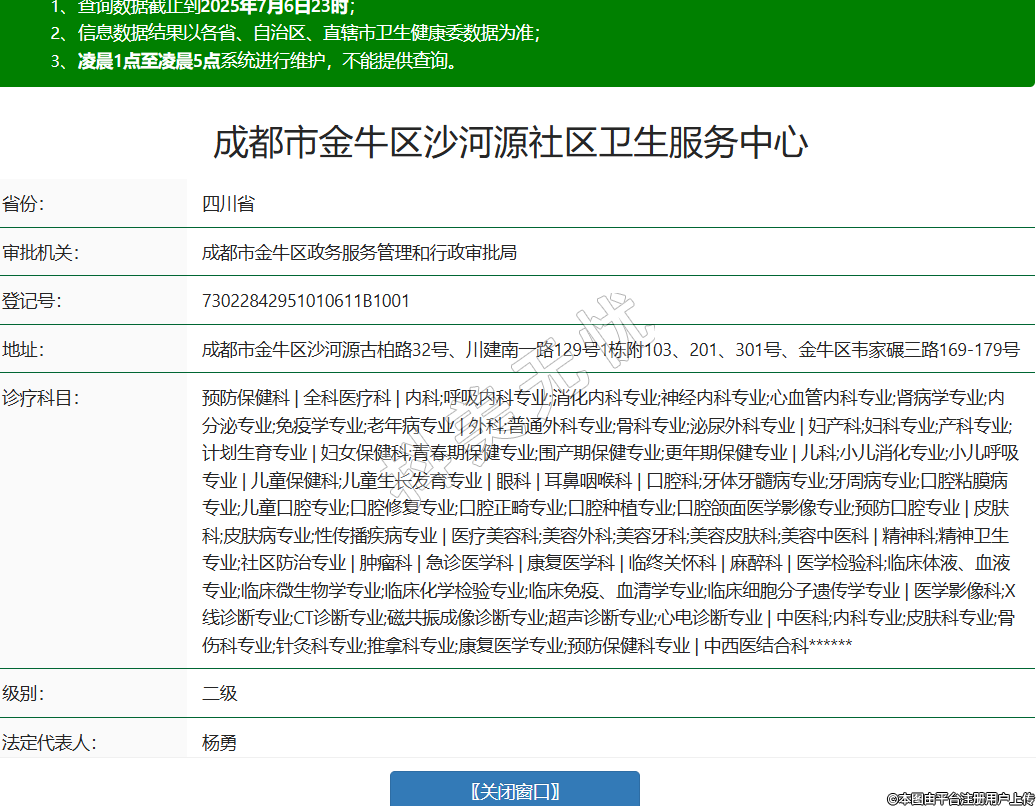Select the 诊疗科目 field label
This screenshot has width=1036, height=806.
[40, 398]
